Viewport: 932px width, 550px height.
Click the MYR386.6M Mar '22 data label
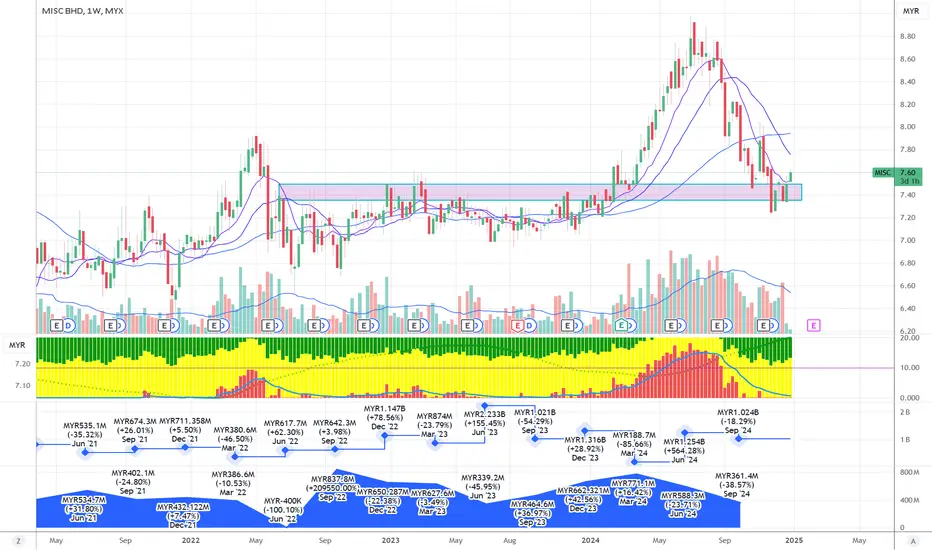click(233, 483)
